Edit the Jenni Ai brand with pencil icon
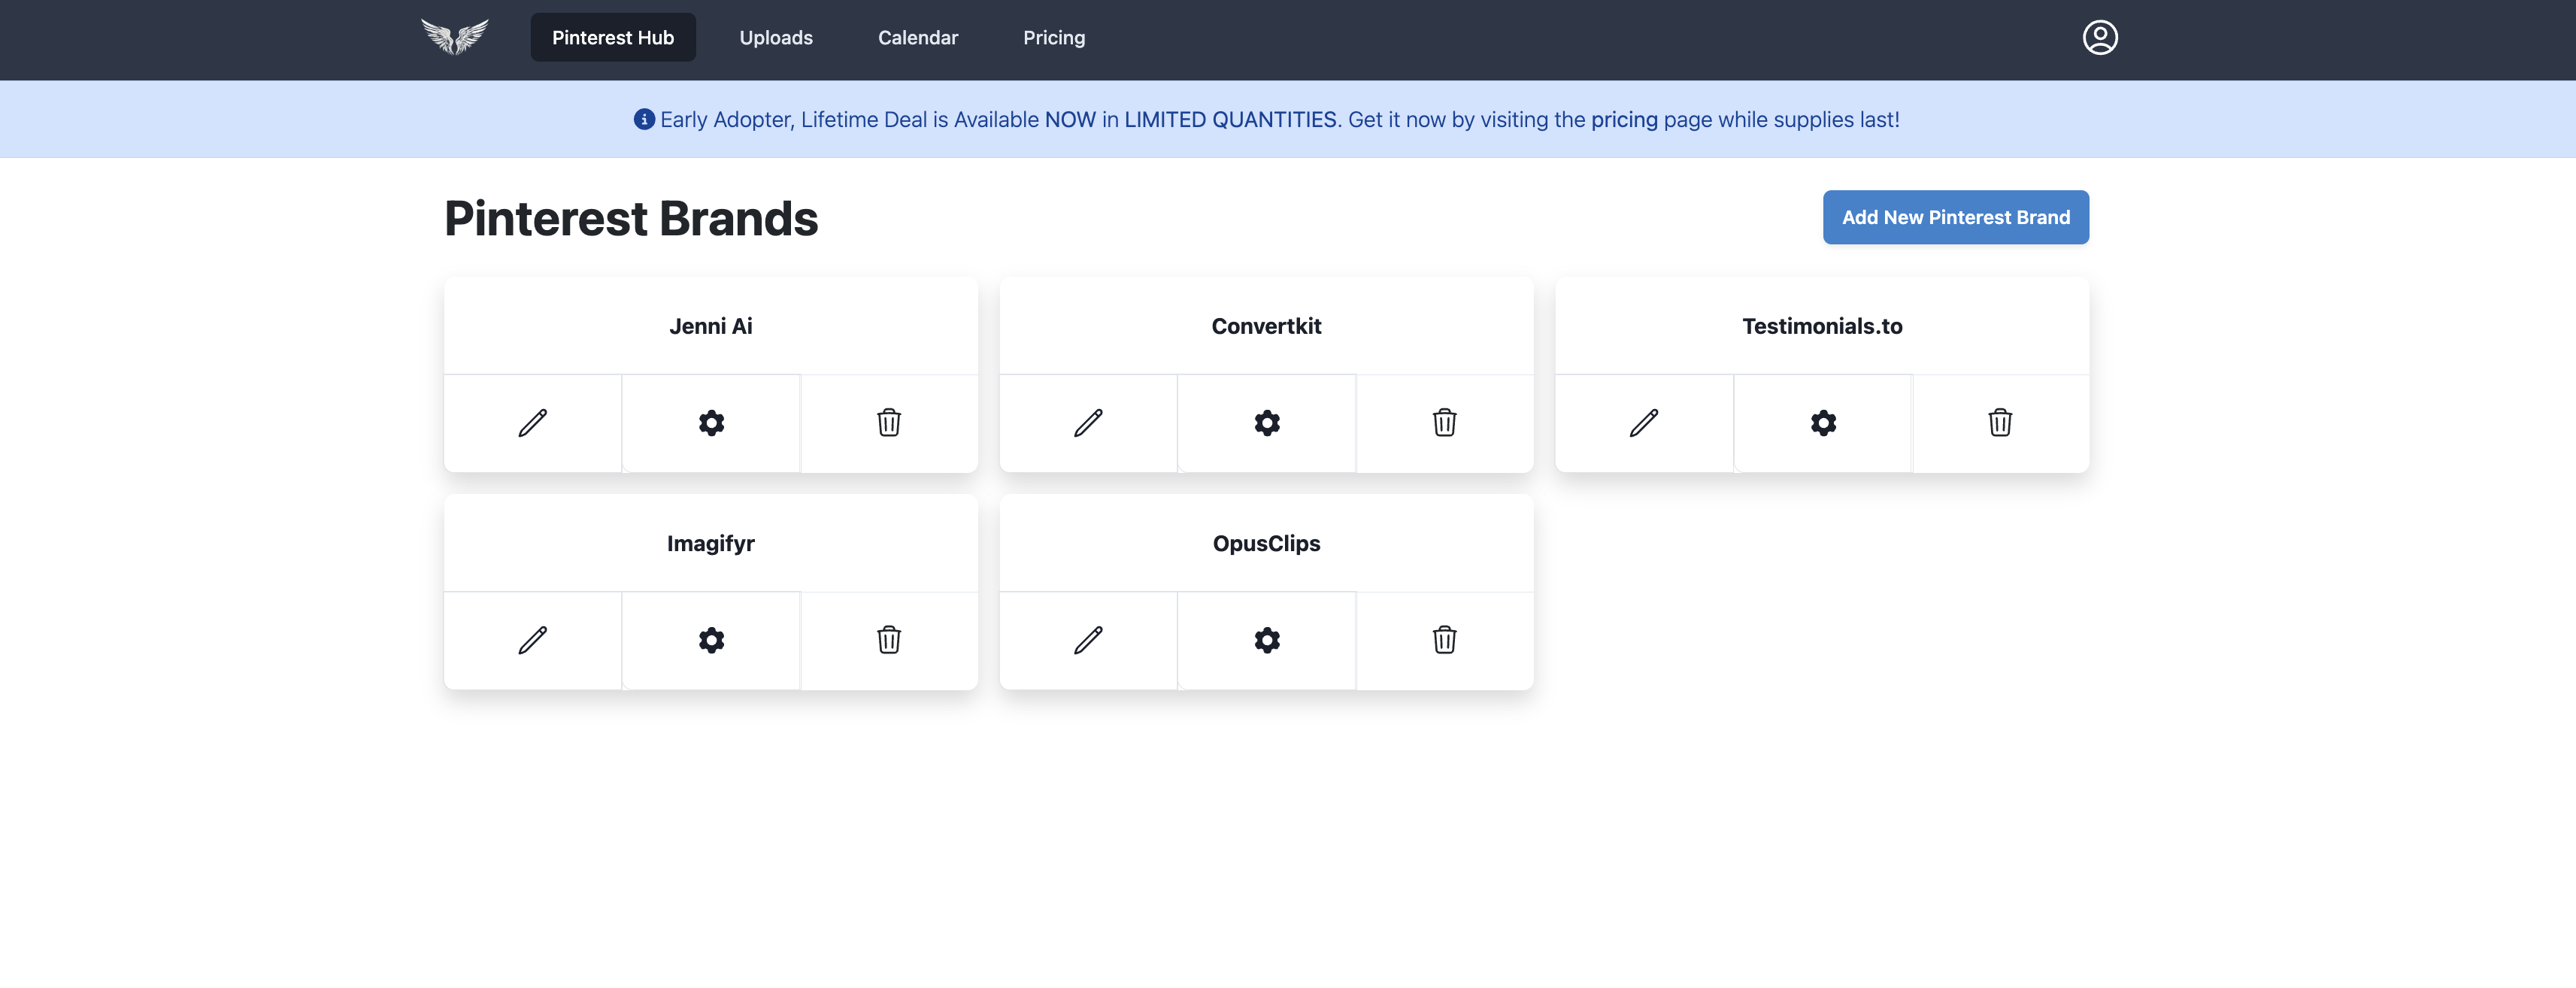This screenshot has width=2576, height=988. coord(533,423)
